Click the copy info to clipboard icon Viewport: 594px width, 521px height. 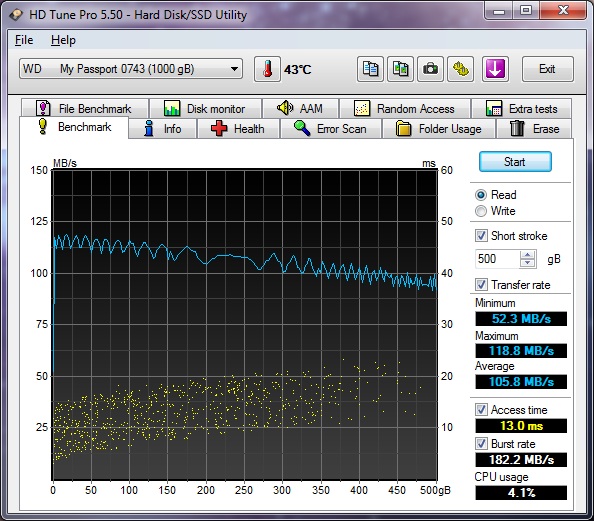[x=370, y=69]
